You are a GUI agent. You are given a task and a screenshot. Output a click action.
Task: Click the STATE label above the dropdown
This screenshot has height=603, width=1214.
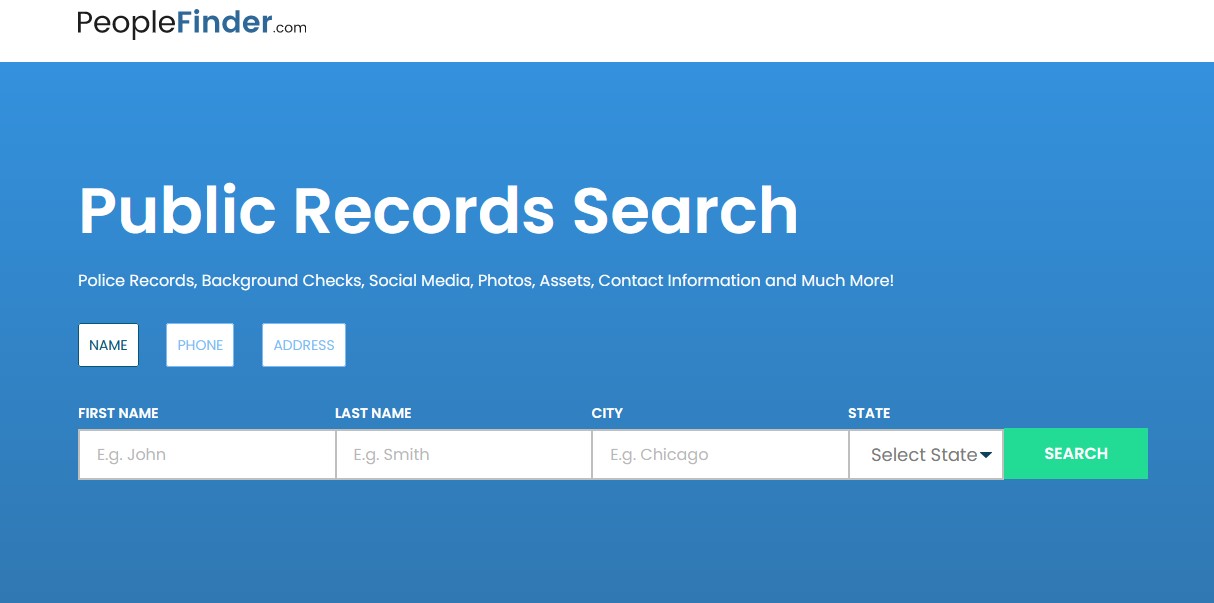[x=869, y=413]
